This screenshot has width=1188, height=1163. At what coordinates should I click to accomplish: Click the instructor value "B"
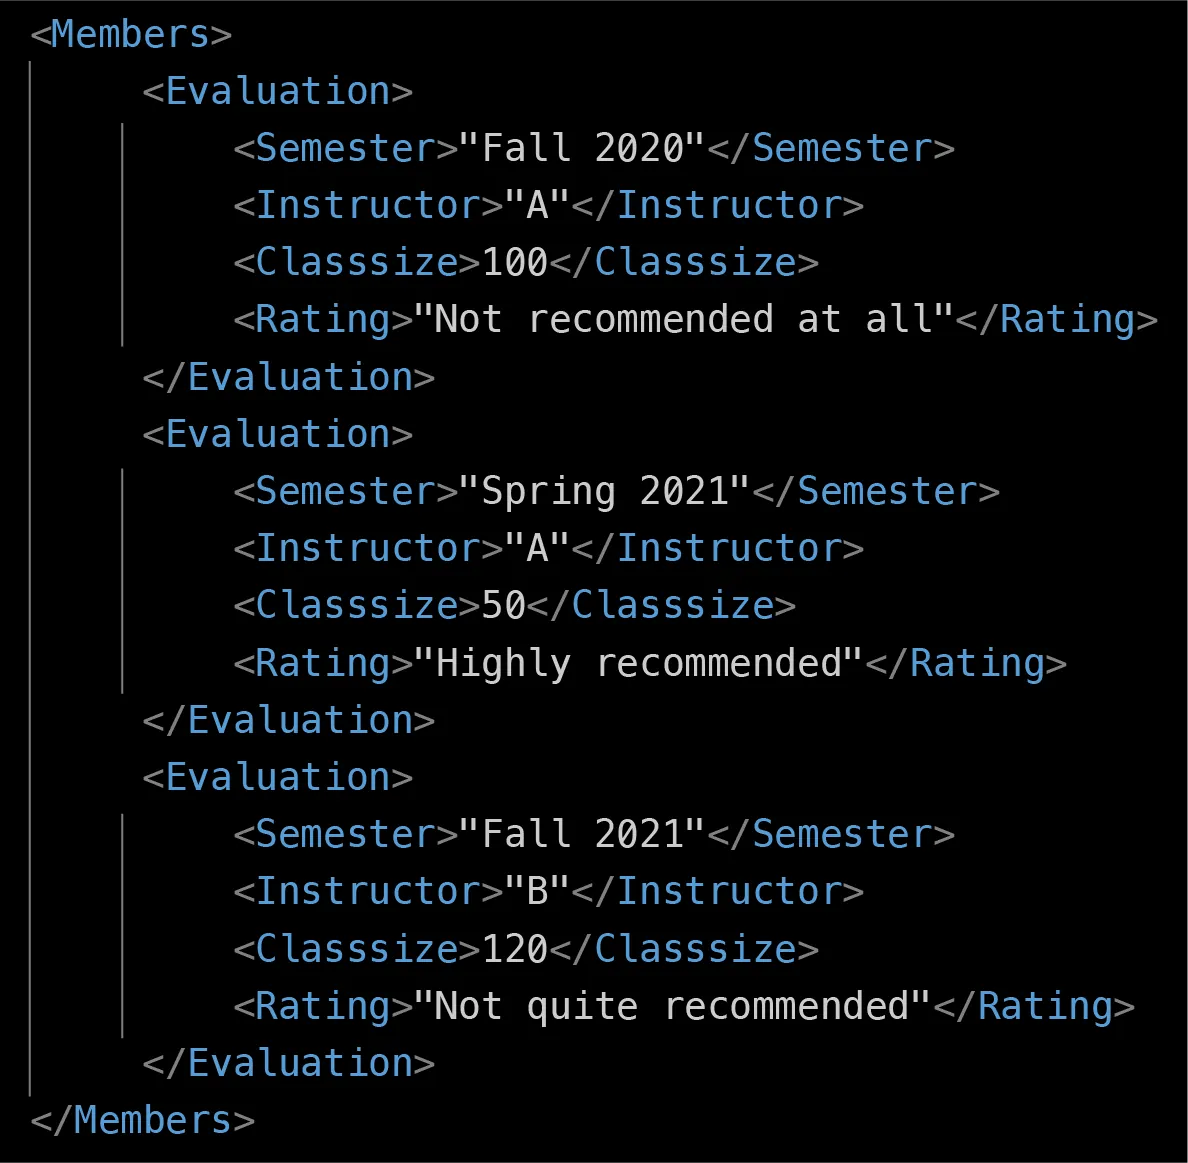tap(537, 892)
